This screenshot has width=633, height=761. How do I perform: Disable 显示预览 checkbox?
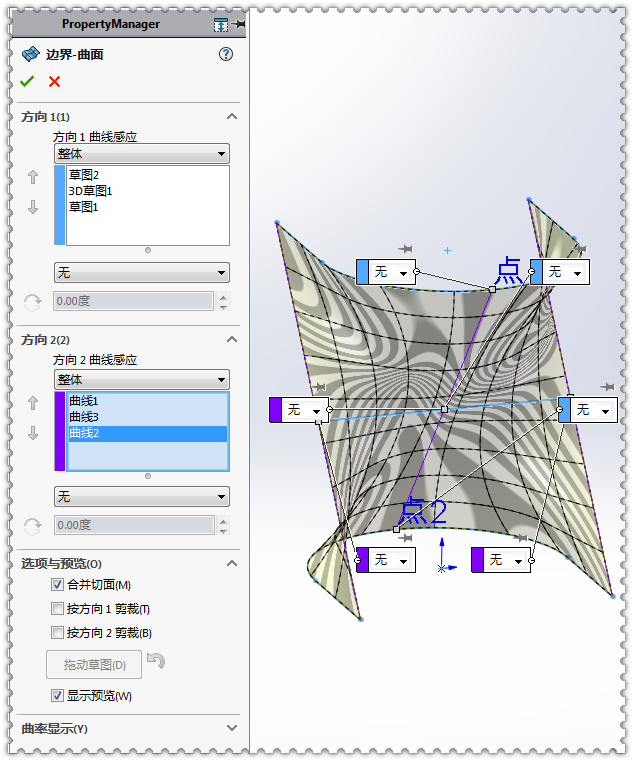pos(57,696)
